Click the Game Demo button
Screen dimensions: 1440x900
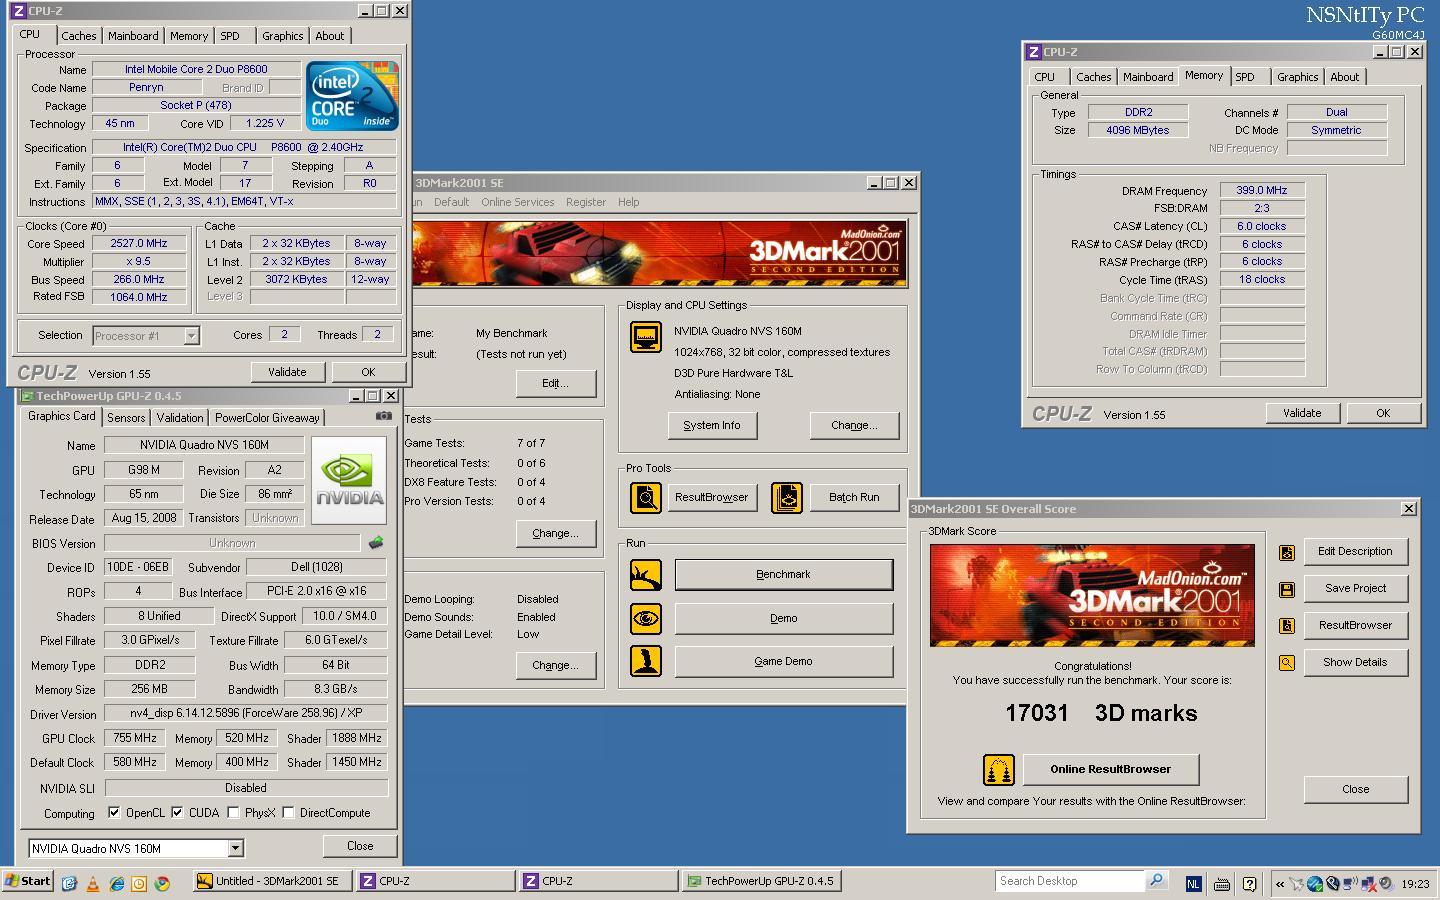click(x=784, y=662)
